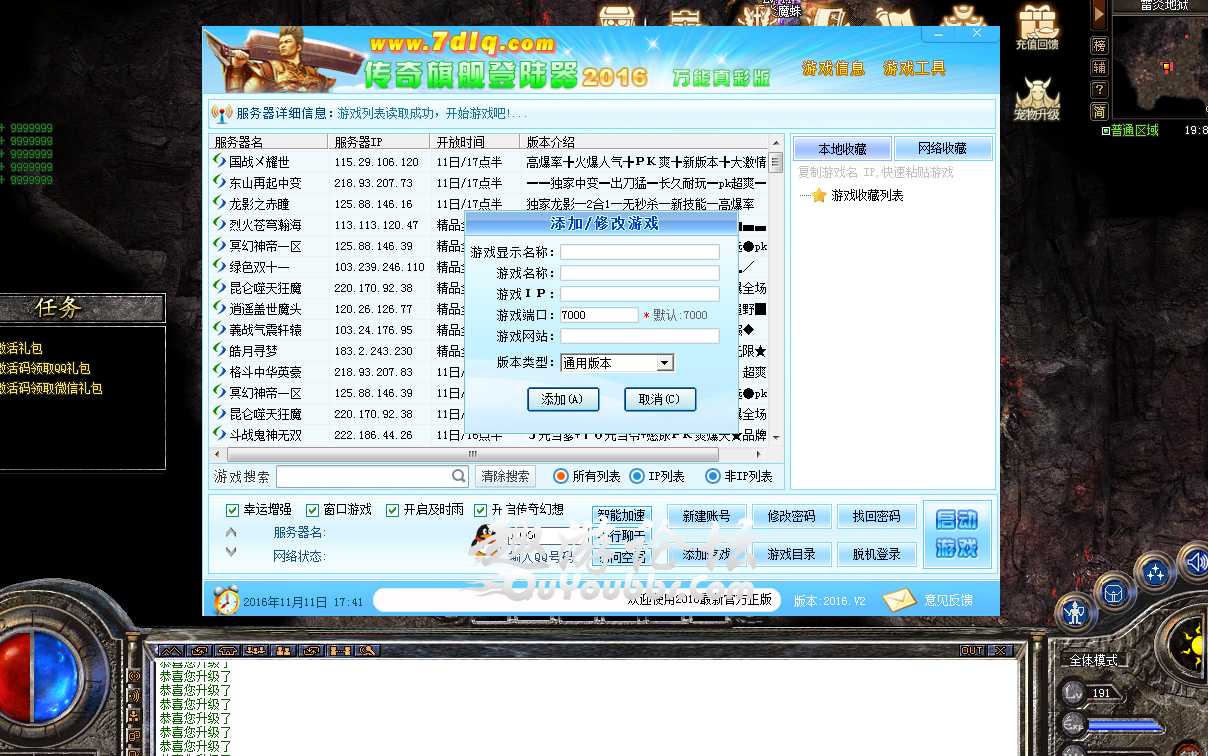This screenshot has height=756, width=1208.
Task: Select the IP列表 radio button
Action: (637, 476)
